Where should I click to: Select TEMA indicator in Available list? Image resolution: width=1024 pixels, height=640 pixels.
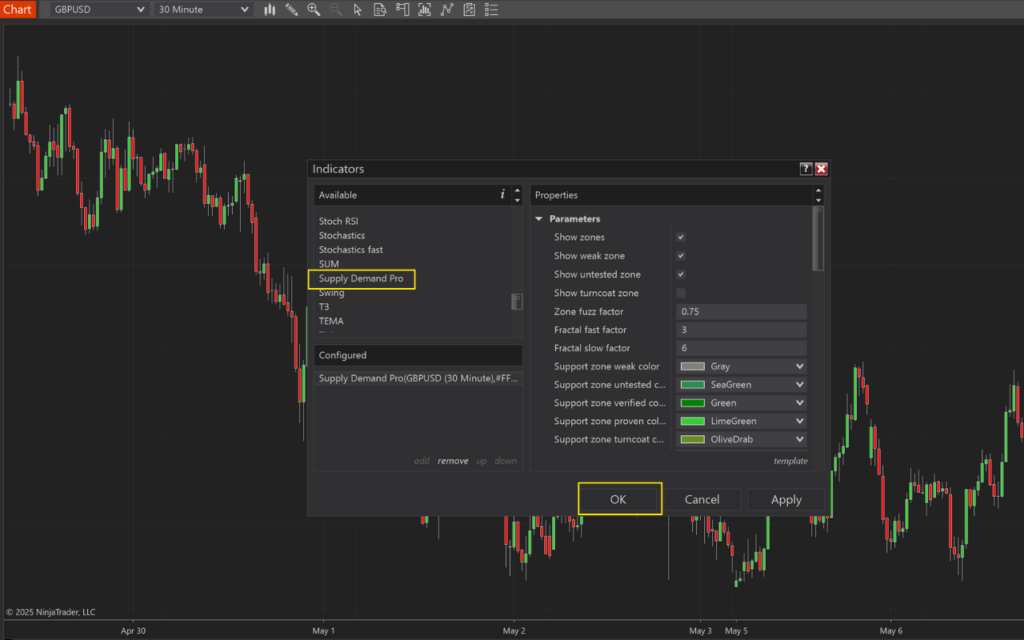[x=331, y=321]
